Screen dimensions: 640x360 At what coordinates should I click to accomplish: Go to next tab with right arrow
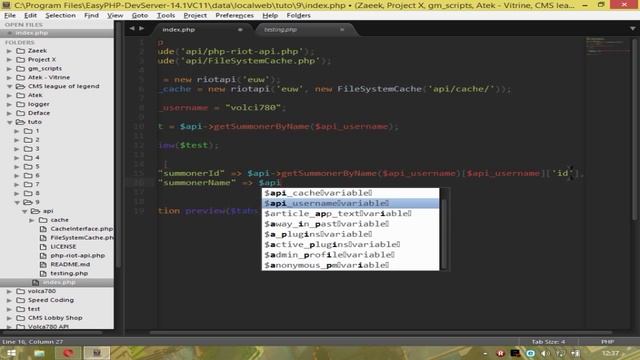coord(141,29)
